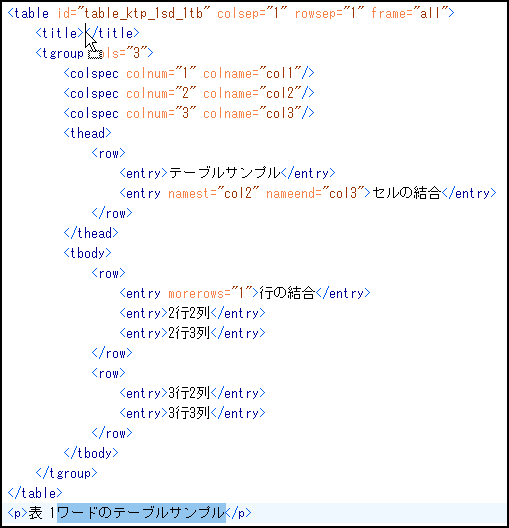Image resolution: width=509 pixels, height=528 pixels.
Task: Click the closing thead tag
Action: pos(91,233)
